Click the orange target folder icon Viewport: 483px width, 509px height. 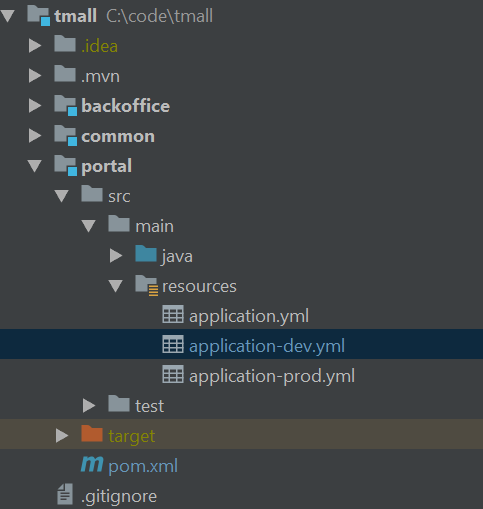tap(92, 434)
